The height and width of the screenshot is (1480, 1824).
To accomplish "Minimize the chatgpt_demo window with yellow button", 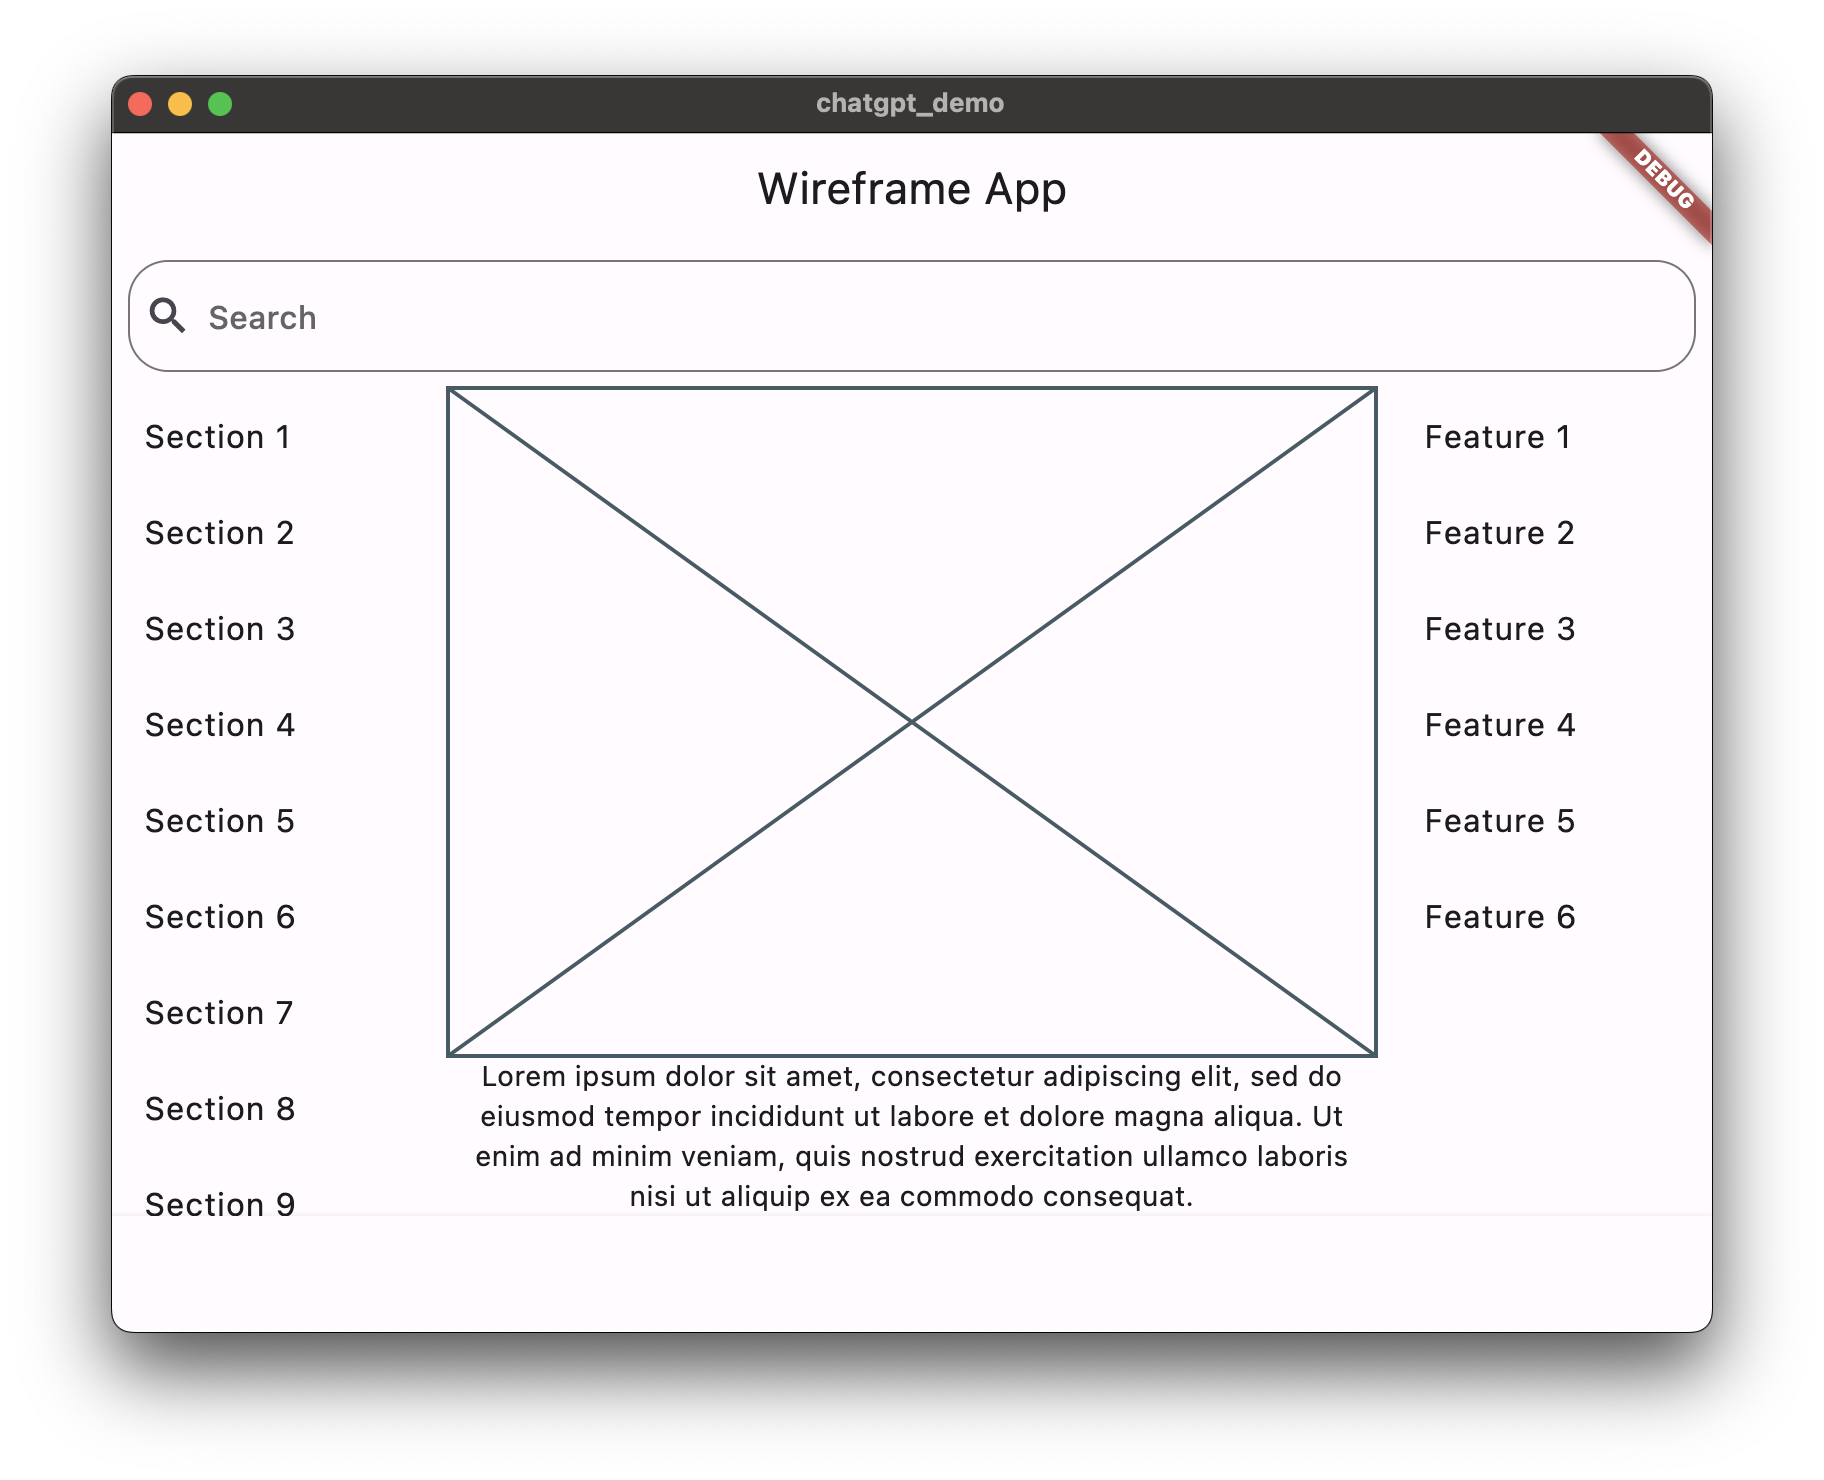I will [180, 104].
